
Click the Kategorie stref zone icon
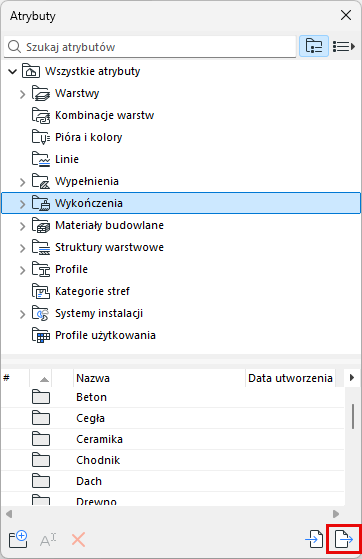tap(41, 291)
